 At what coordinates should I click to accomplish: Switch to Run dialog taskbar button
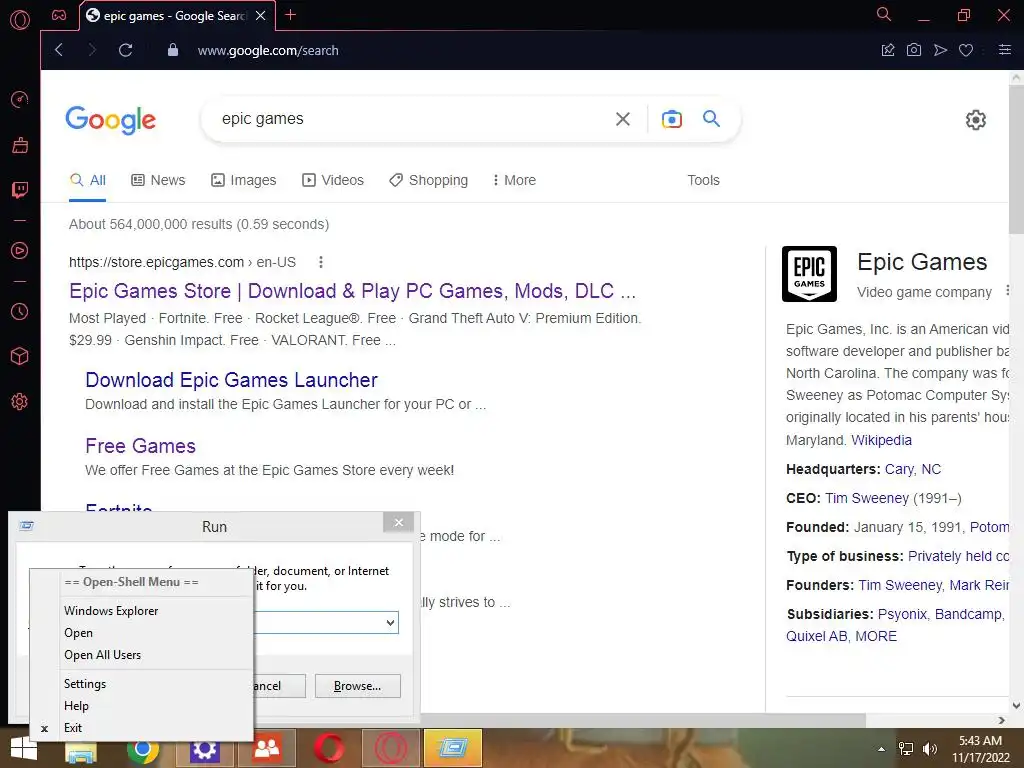[x=453, y=748]
